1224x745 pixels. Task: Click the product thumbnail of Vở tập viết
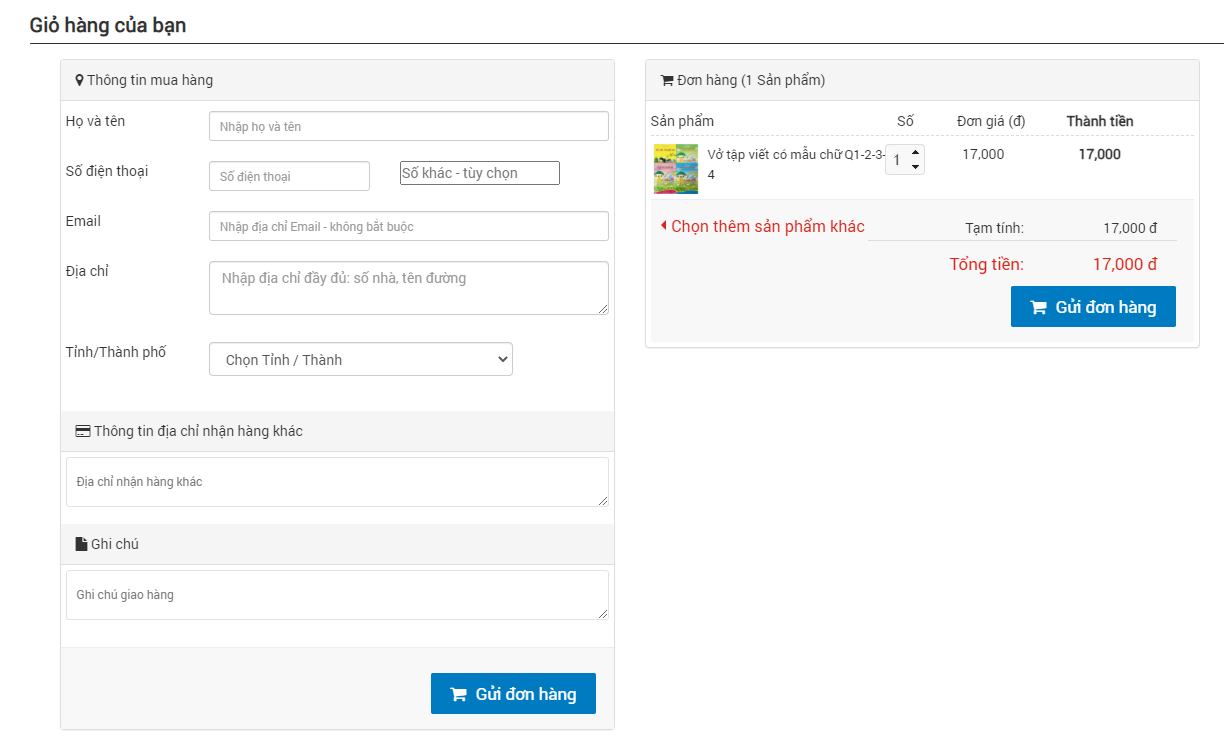[675, 169]
